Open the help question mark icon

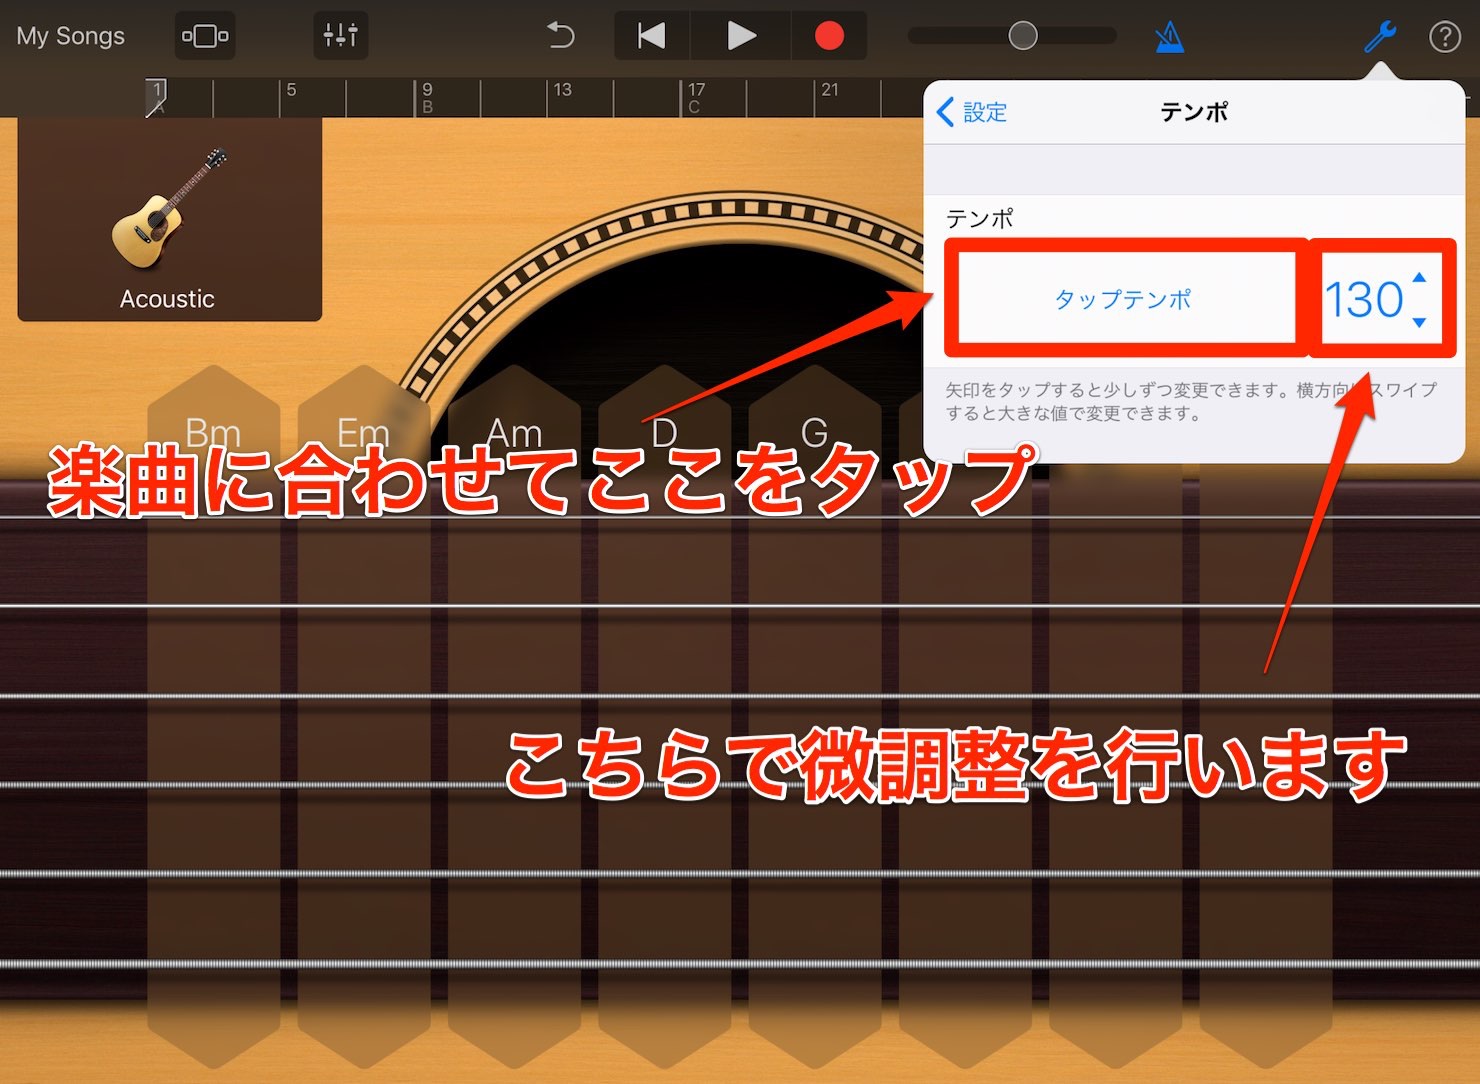pos(1444,37)
